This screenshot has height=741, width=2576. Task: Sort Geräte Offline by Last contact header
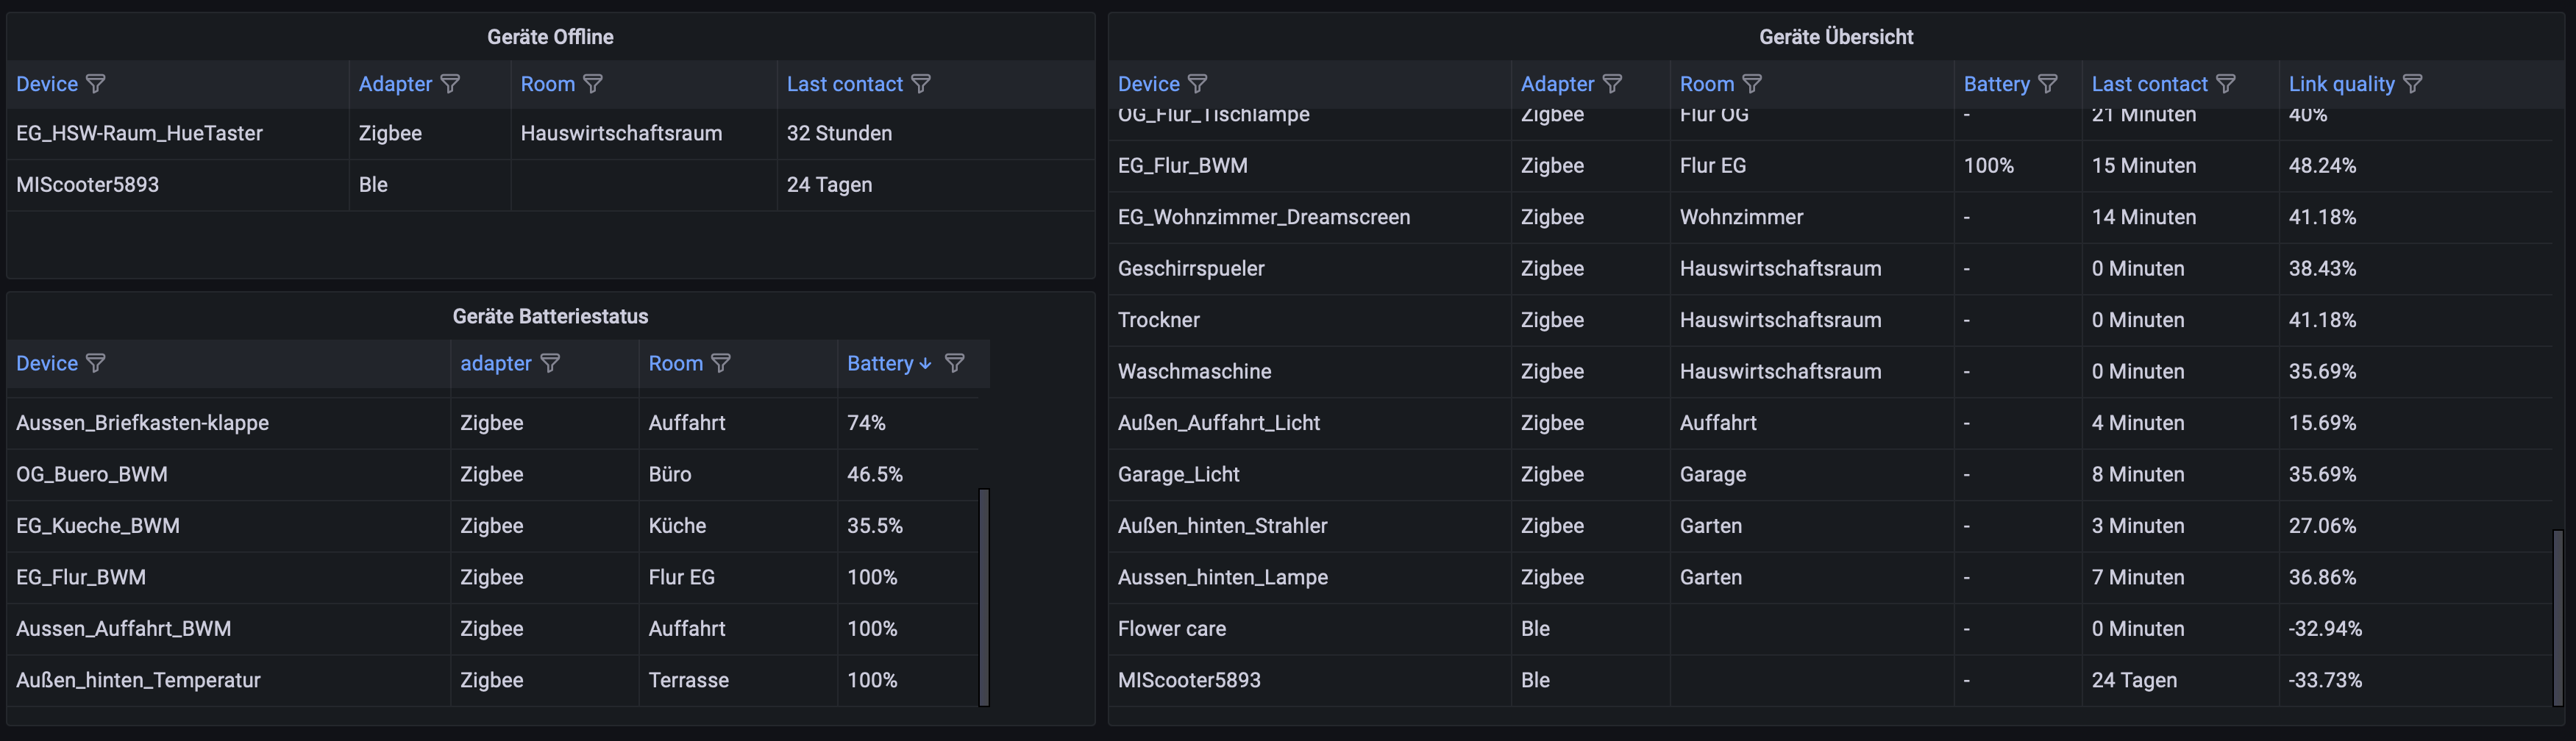(x=844, y=84)
